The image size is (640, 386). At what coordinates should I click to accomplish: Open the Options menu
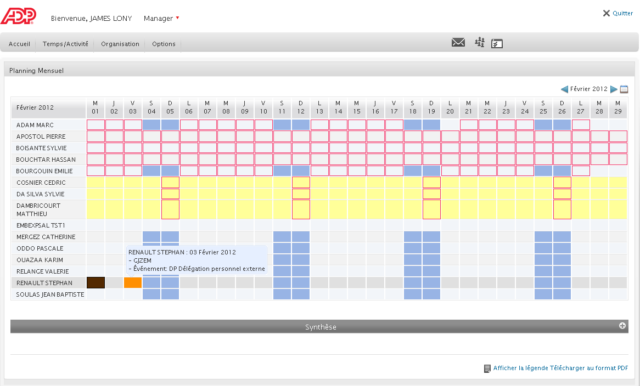(164, 44)
